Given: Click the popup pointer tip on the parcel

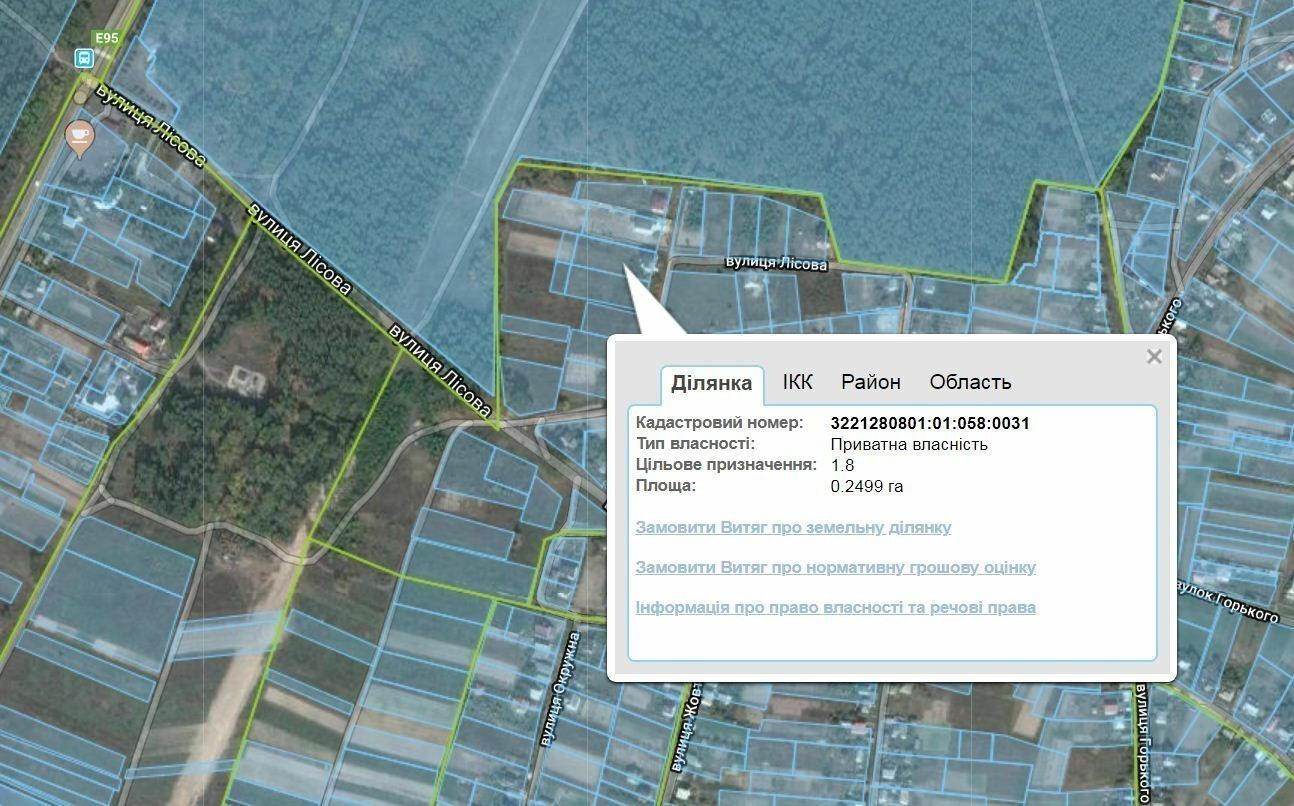Looking at the screenshot, I should pyautogui.click(x=626, y=266).
